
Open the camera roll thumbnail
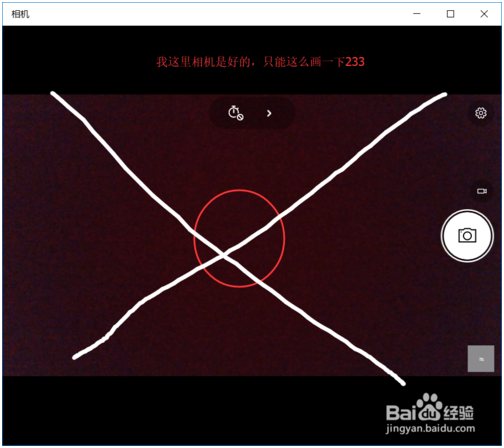click(481, 359)
